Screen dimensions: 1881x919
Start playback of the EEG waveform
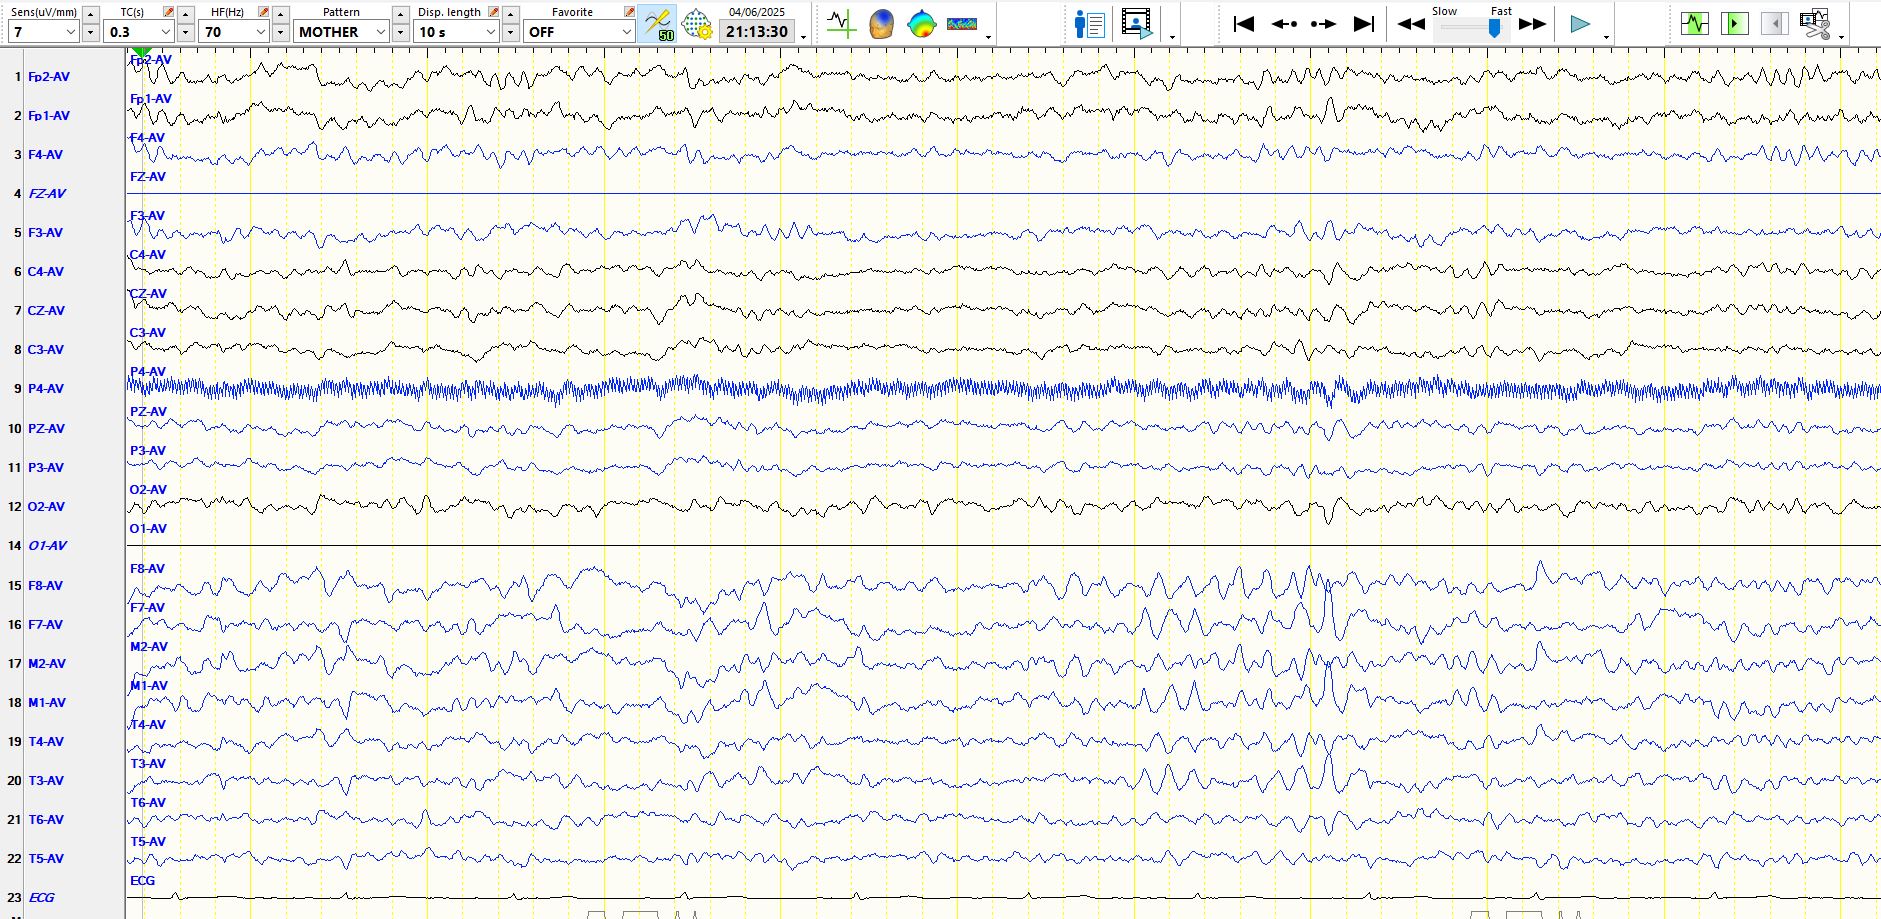(1580, 24)
